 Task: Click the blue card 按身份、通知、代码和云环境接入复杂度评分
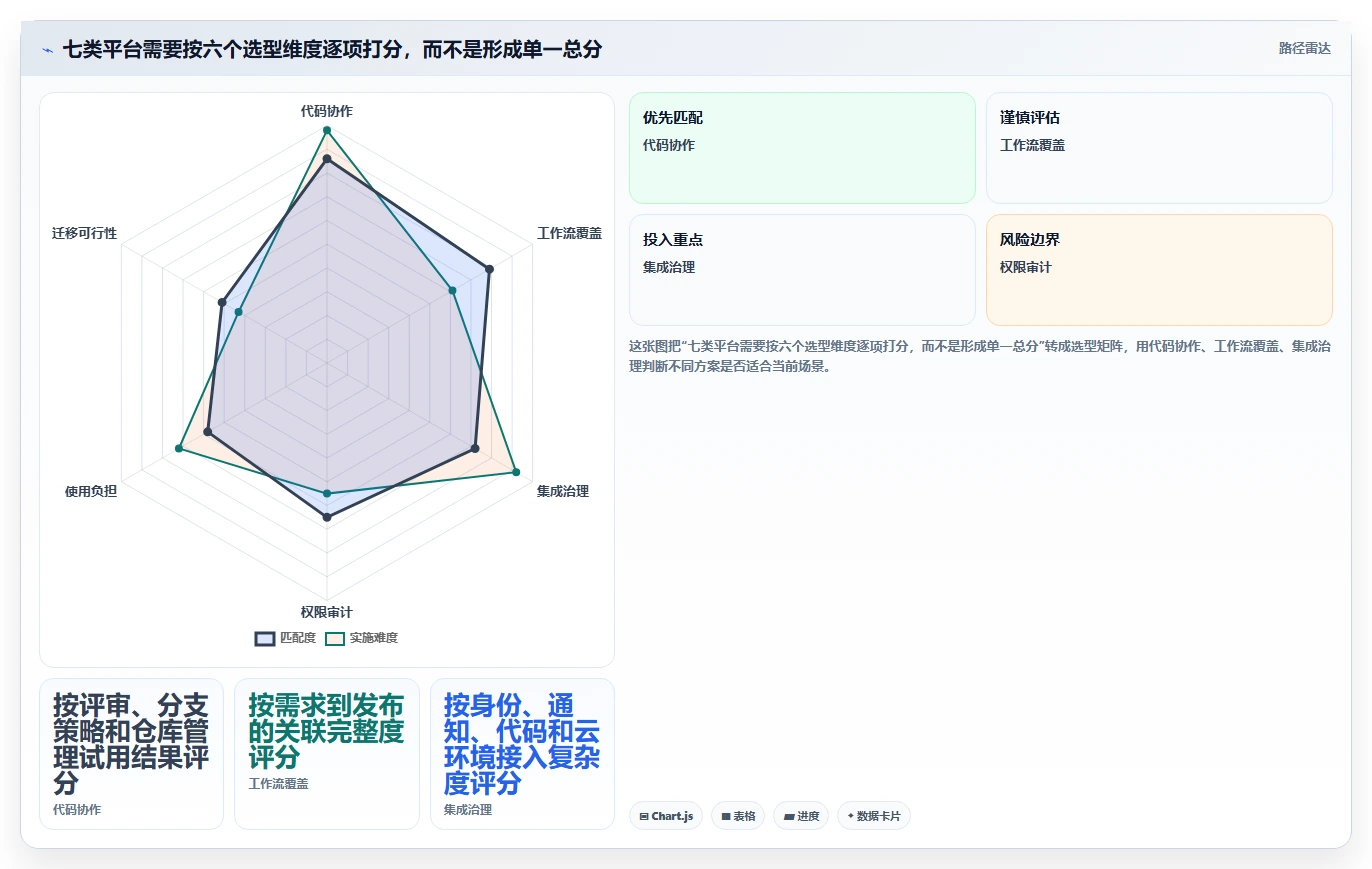click(522, 754)
